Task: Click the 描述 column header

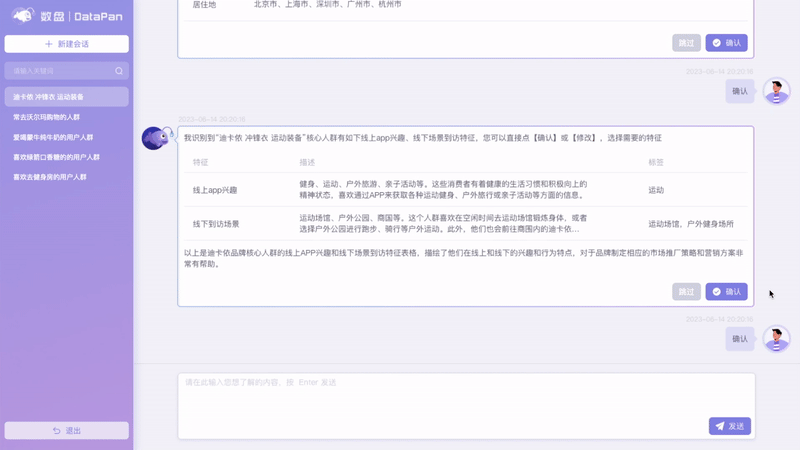Action: pos(307,162)
